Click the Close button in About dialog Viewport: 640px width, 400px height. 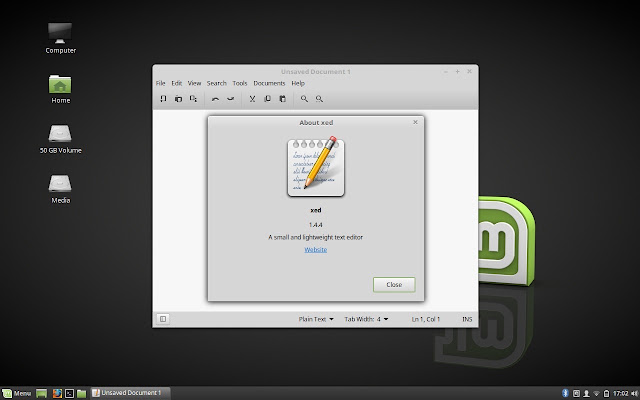(x=394, y=284)
